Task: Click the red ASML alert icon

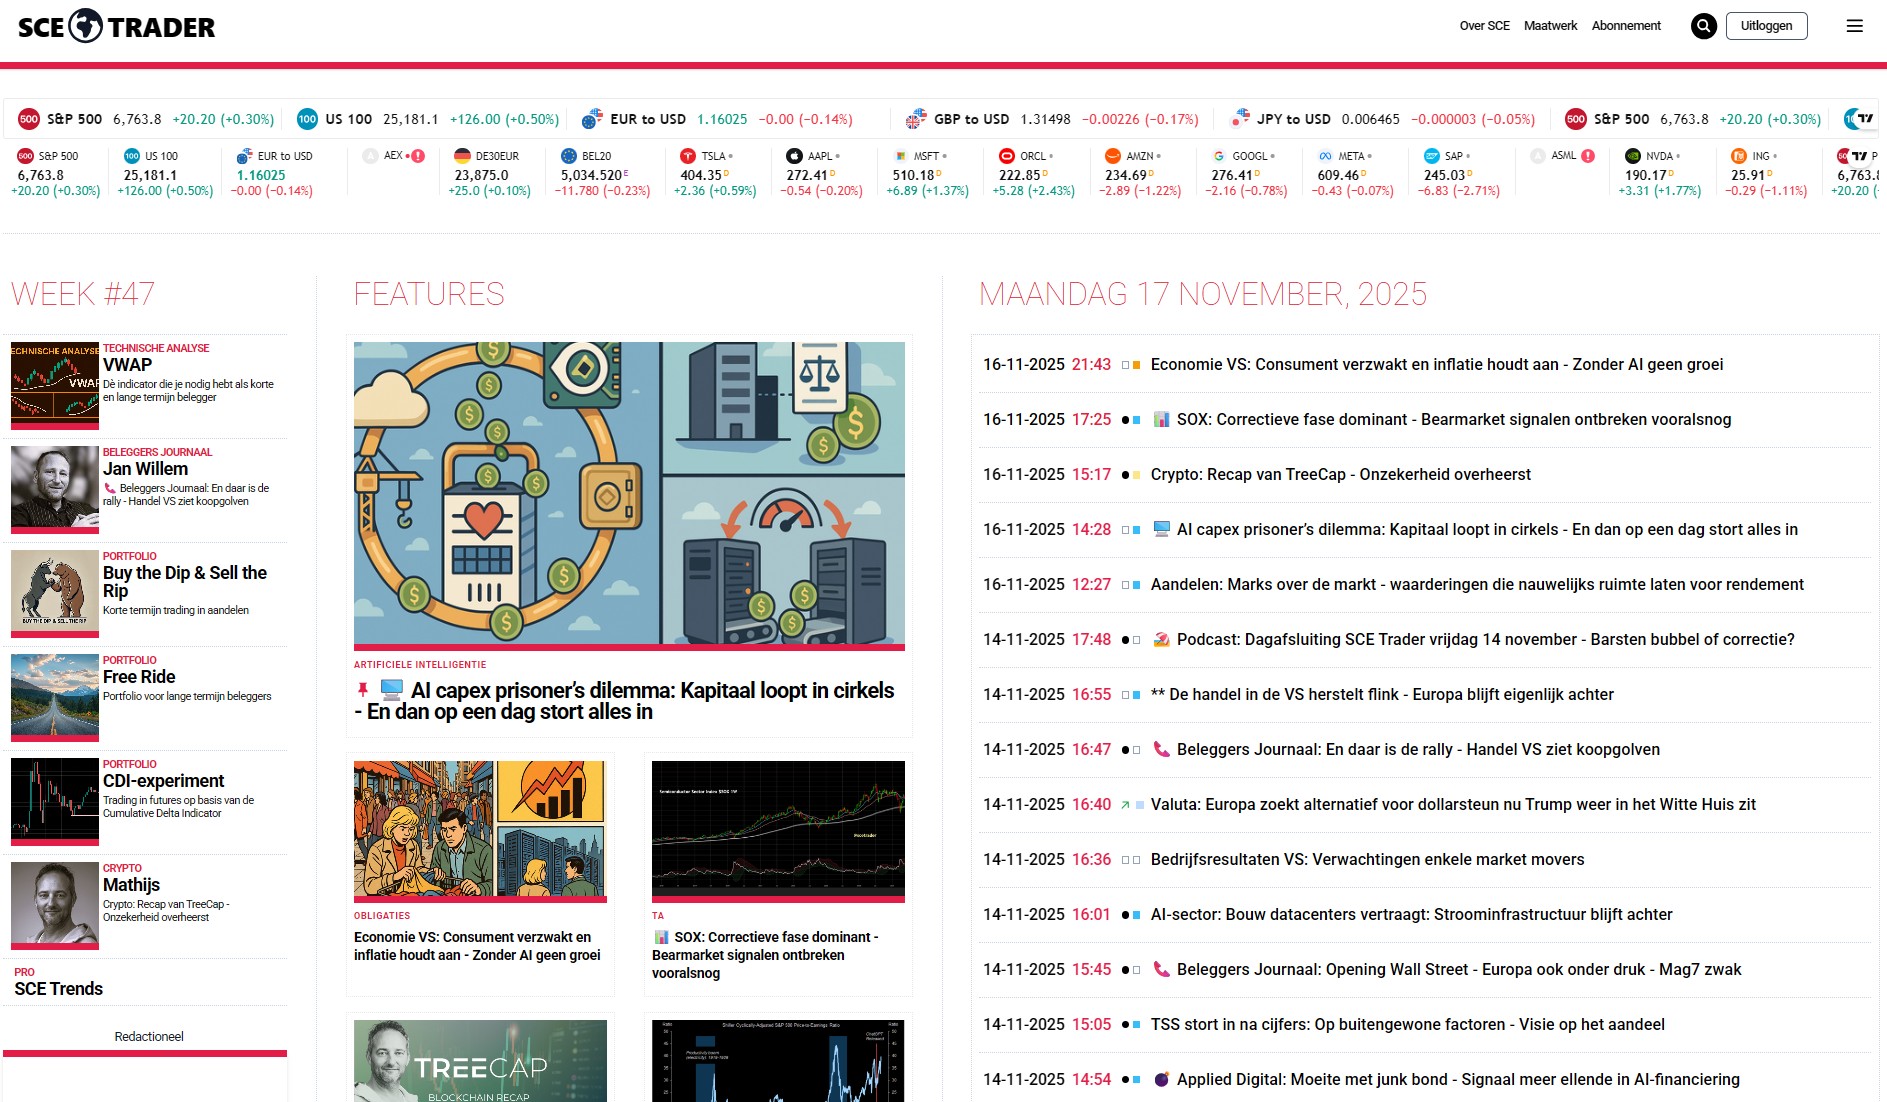Action: point(1588,156)
